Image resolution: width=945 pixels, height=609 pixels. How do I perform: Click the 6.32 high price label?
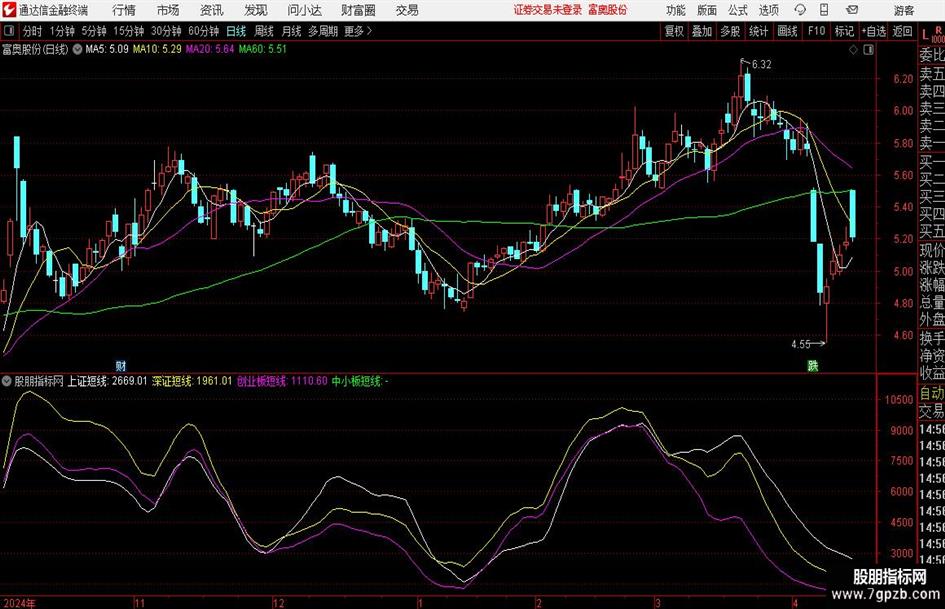(x=762, y=65)
